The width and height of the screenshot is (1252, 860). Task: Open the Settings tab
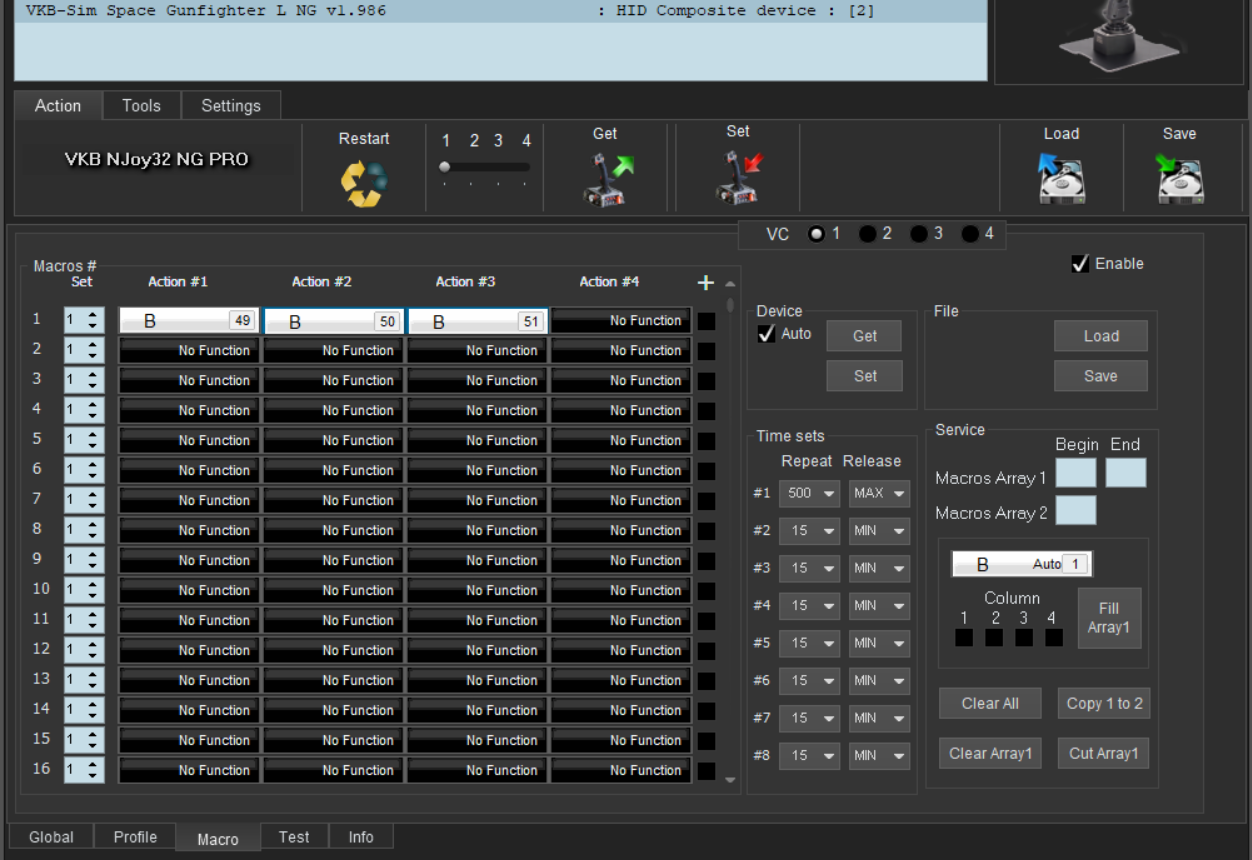pos(231,106)
